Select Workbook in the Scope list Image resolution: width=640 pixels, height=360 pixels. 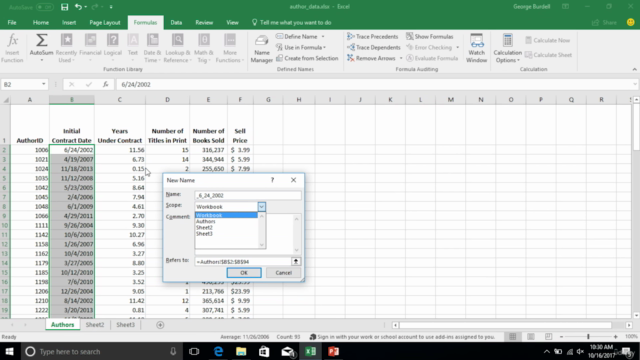coord(226,215)
